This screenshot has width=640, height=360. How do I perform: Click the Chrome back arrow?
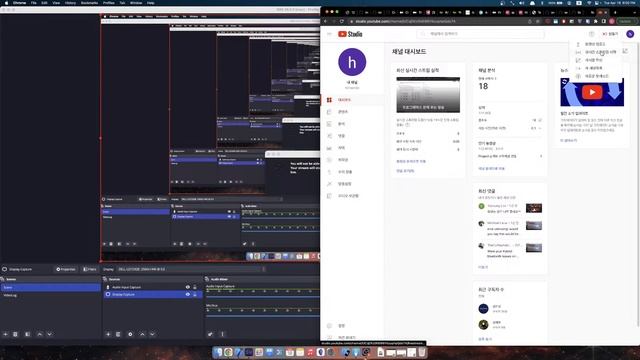pos(326,21)
